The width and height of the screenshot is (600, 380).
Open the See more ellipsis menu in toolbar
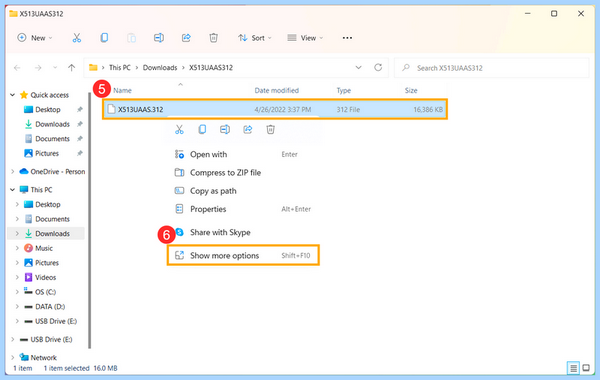coord(347,38)
